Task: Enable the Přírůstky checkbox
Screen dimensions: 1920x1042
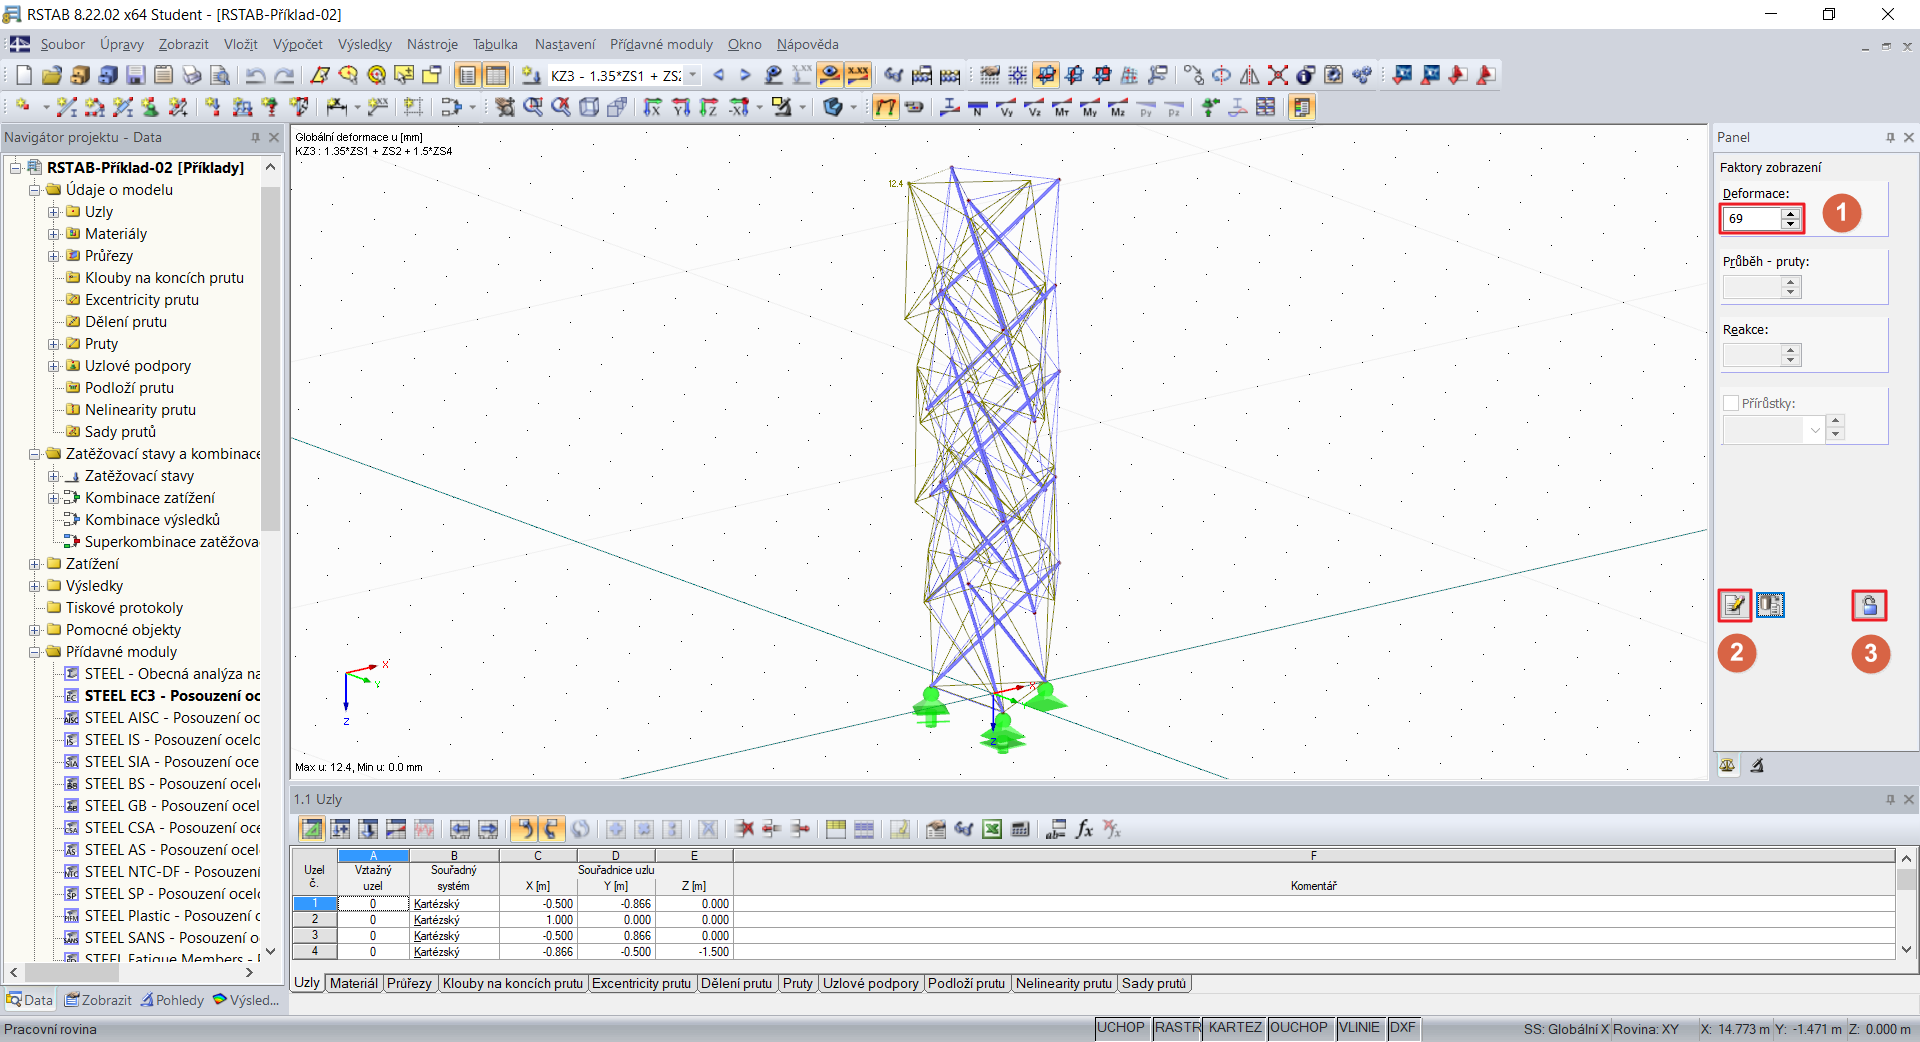Action: click(x=1731, y=403)
